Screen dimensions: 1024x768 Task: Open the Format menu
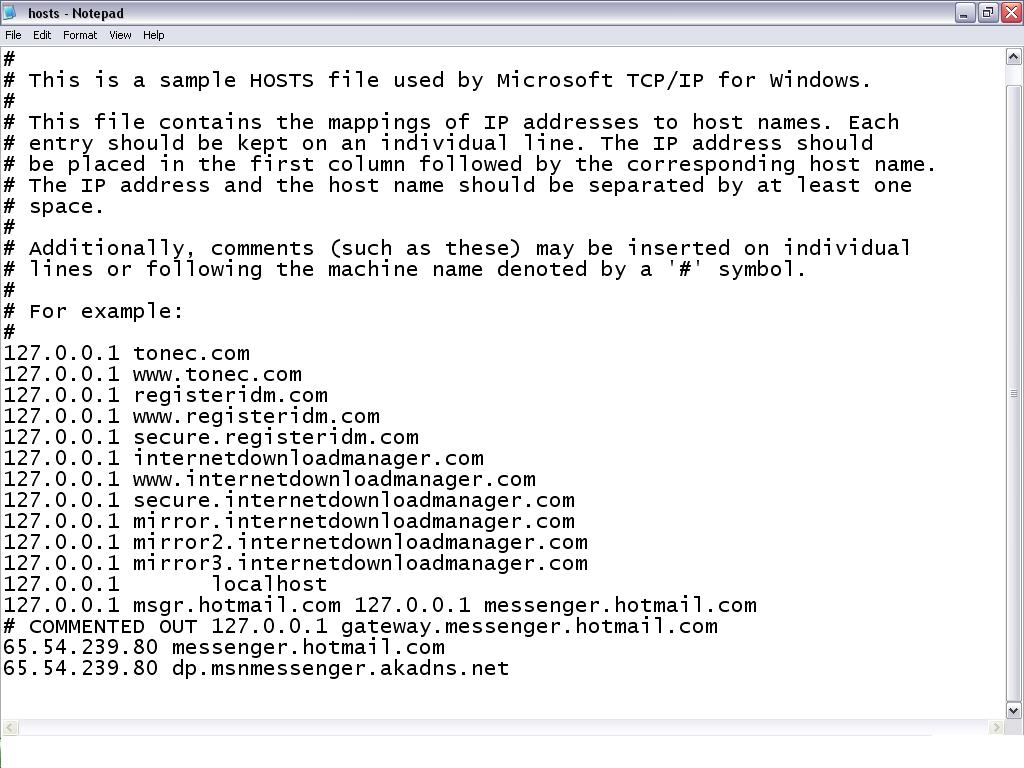click(x=80, y=35)
